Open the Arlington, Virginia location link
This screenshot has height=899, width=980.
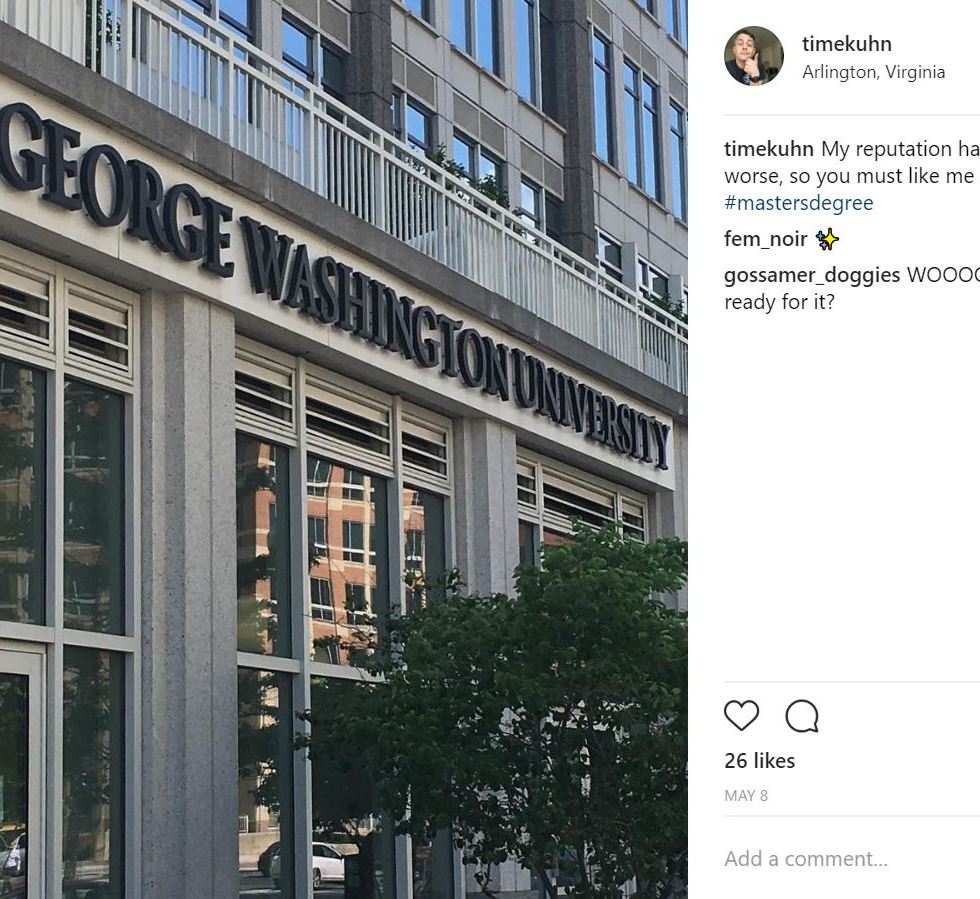(873, 73)
